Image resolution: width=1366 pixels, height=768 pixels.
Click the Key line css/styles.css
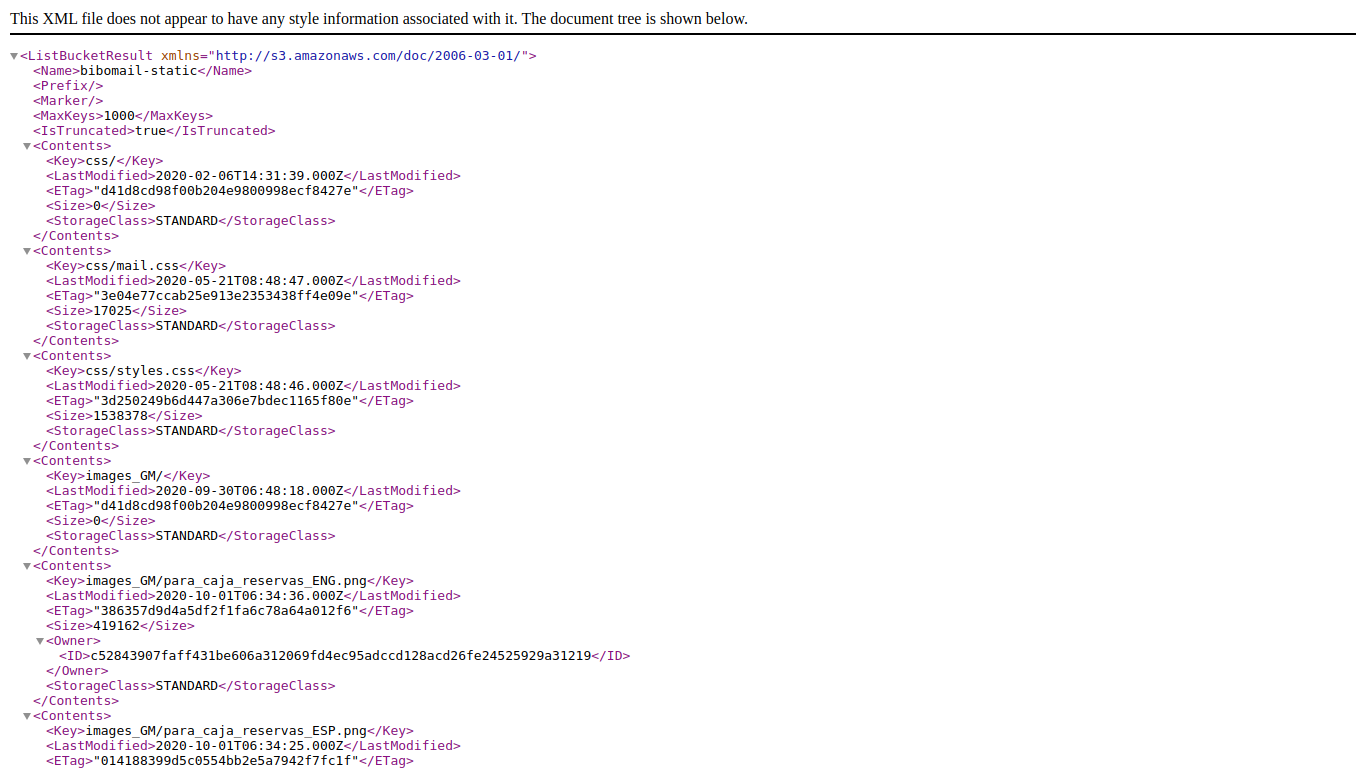143,371
